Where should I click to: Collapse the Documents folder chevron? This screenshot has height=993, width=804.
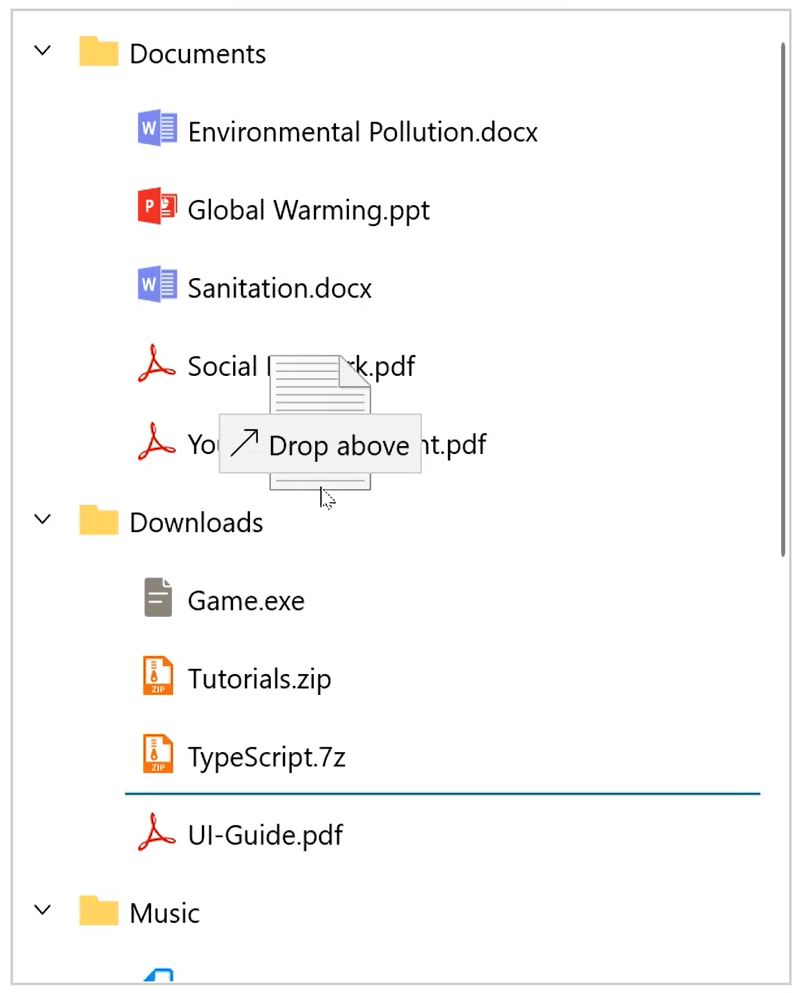pos(42,50)
